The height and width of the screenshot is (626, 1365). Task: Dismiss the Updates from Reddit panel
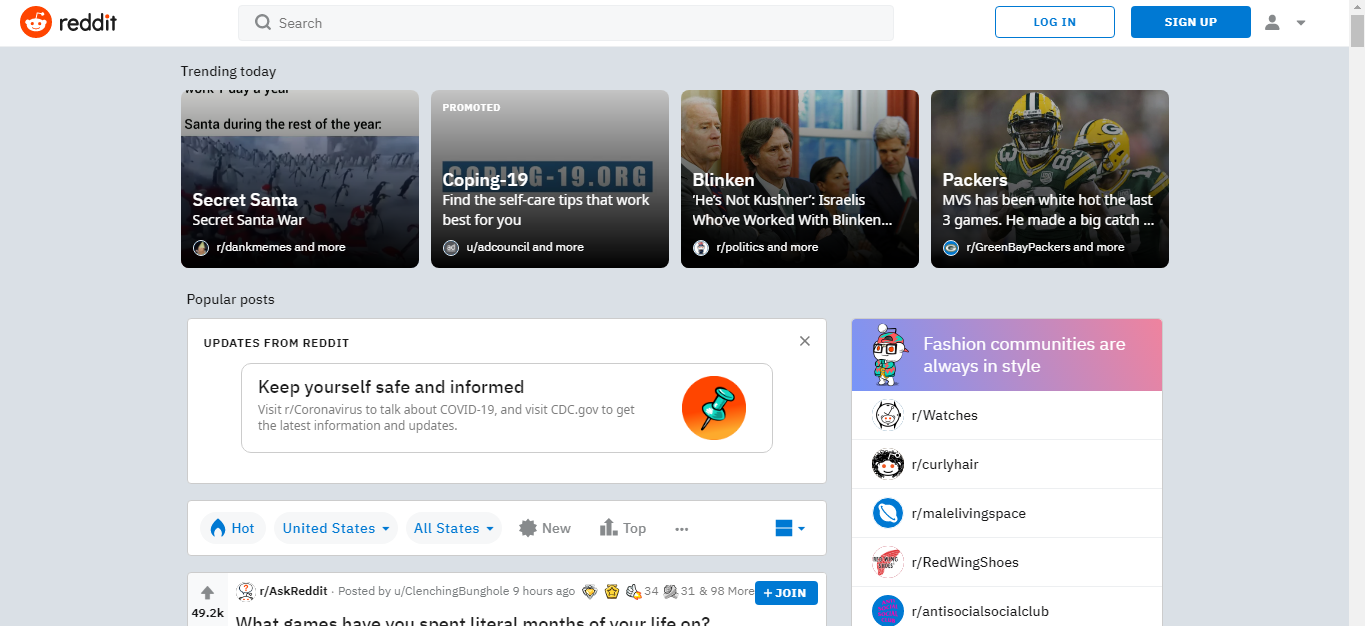click(x=805, y=341)
